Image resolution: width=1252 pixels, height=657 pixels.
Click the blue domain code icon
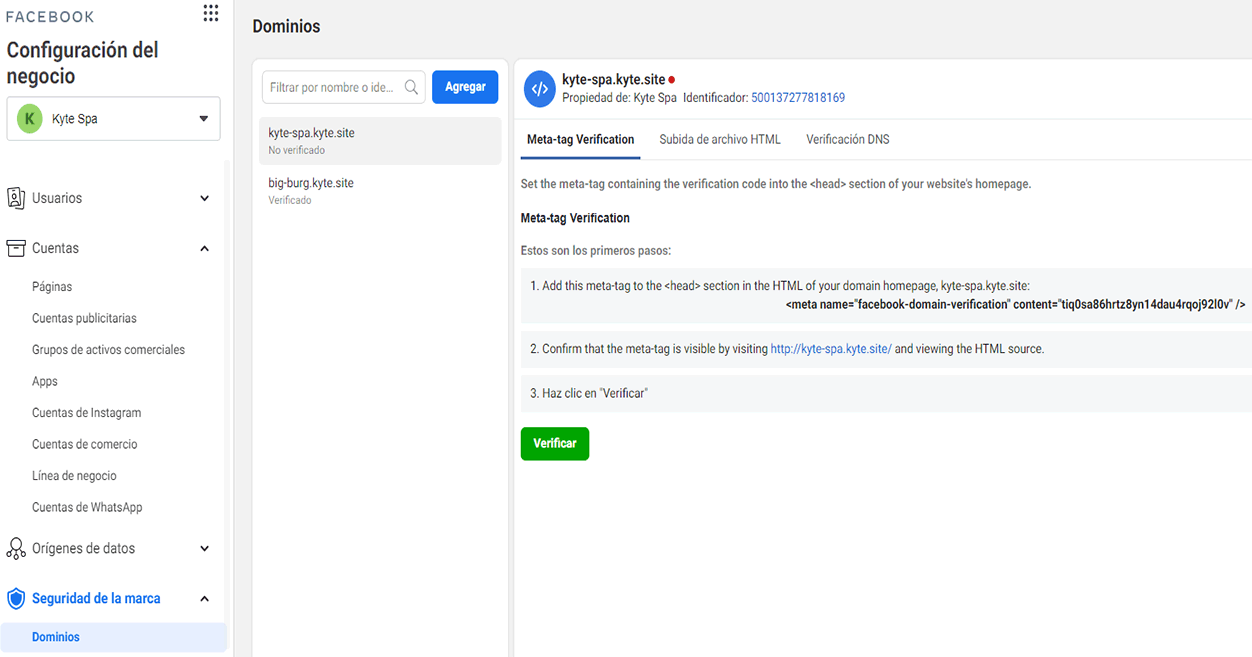pos(539,88)
